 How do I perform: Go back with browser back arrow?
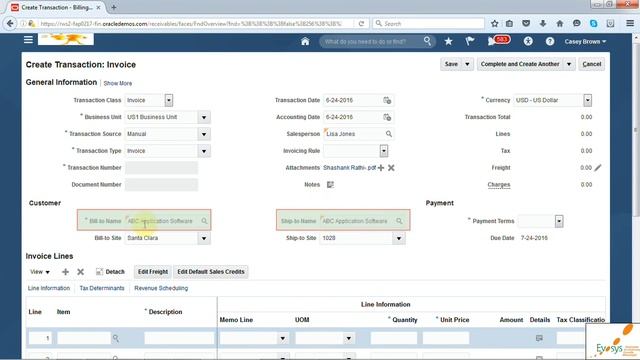pyautogui.click(x=10, y=24)
